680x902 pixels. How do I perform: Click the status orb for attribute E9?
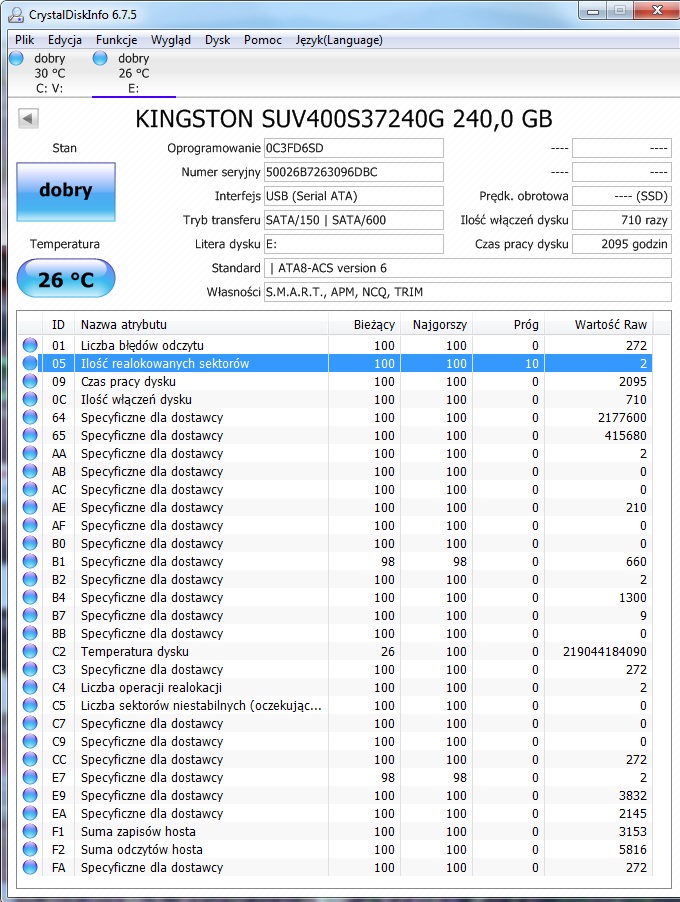click(30, 795)
